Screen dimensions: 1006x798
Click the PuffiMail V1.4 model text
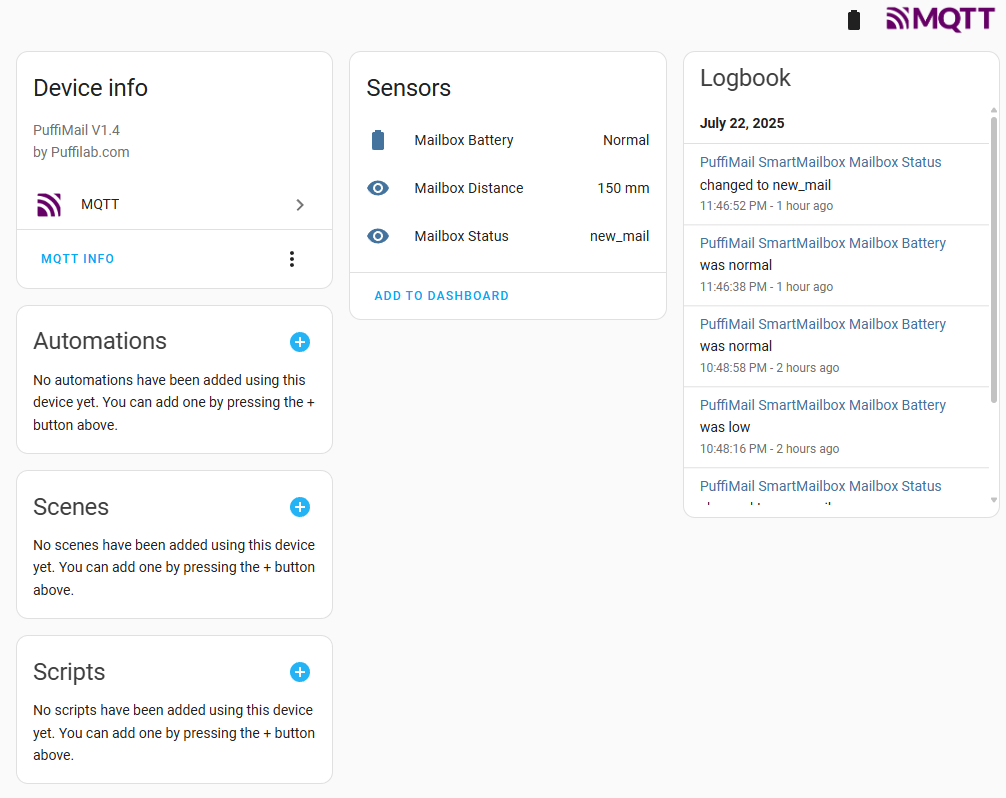76,130
